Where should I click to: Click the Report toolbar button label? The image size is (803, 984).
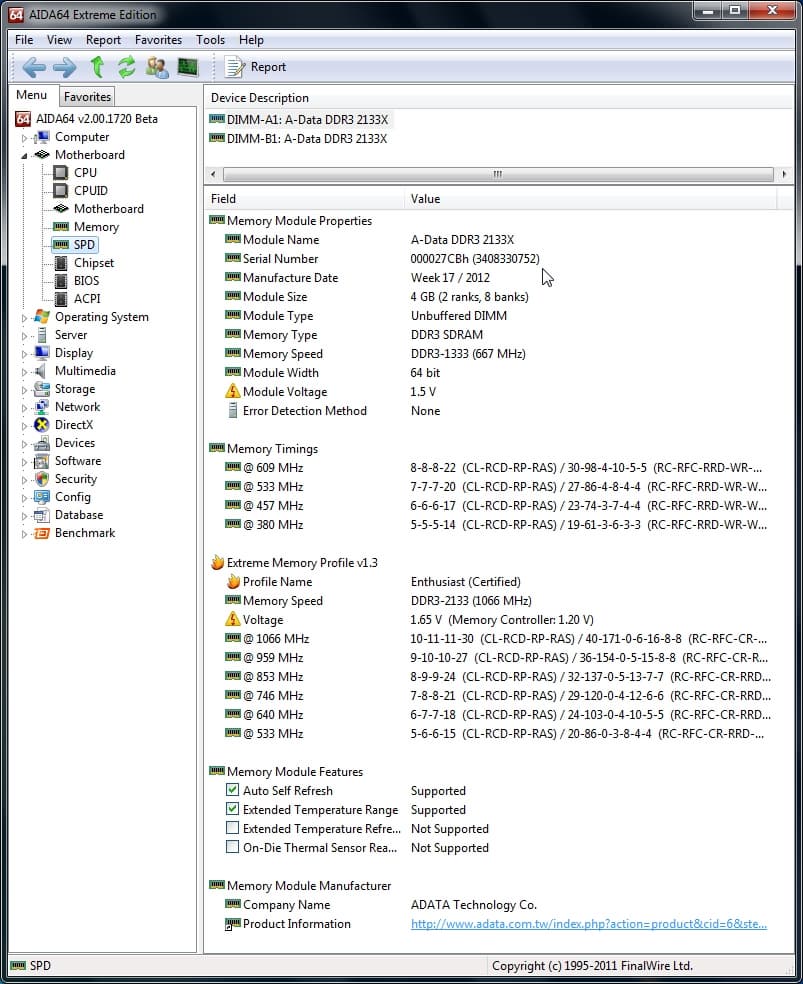point(268,67)
